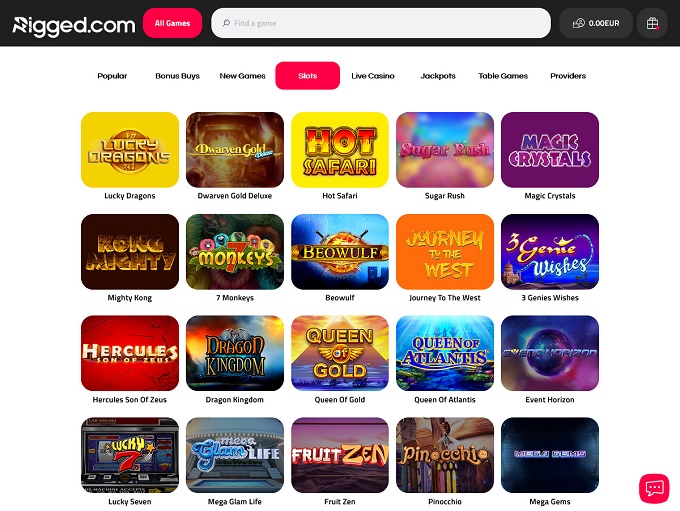Open the Lucky Dragons game thumbnail
Screen dimensions: 680x511
tap(130, 150)
